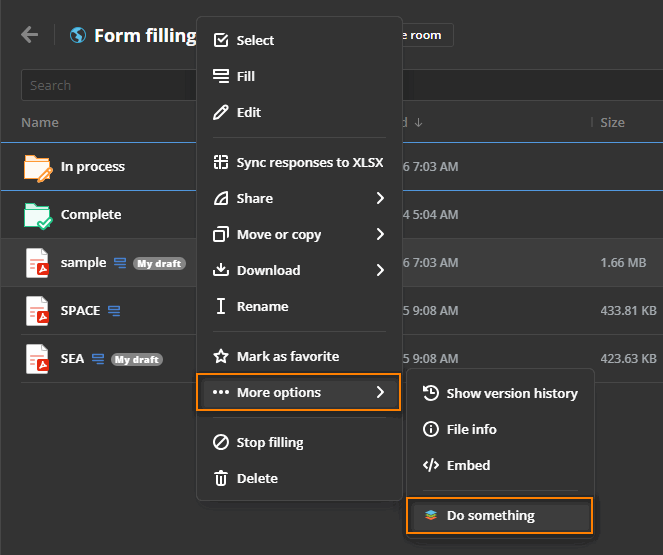Click the version history clock icon
The height and width of the screenshot is (555, 663).
[431, 393]
